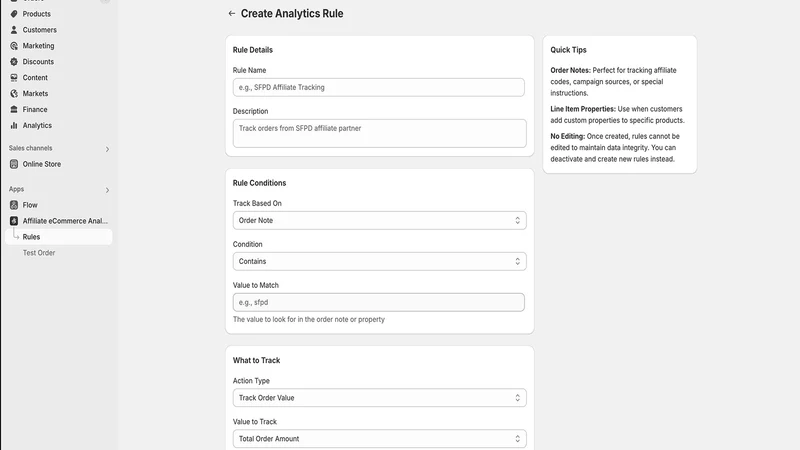Click the Markets globe icon
This screenshot has width=800, height=450.
[14, 93]
